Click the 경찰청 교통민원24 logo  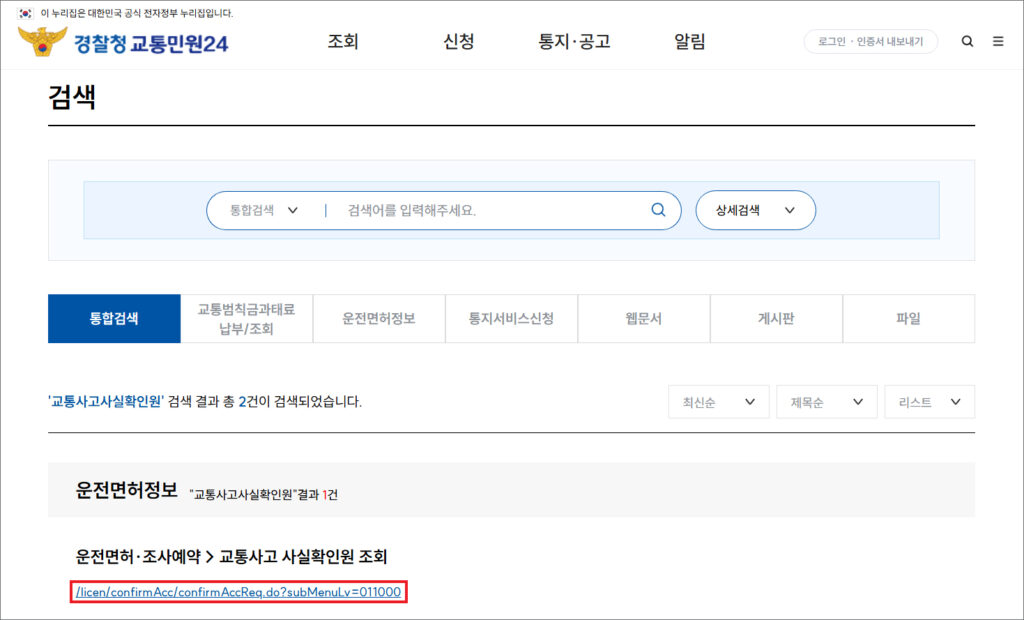click(x=123, y=42)
